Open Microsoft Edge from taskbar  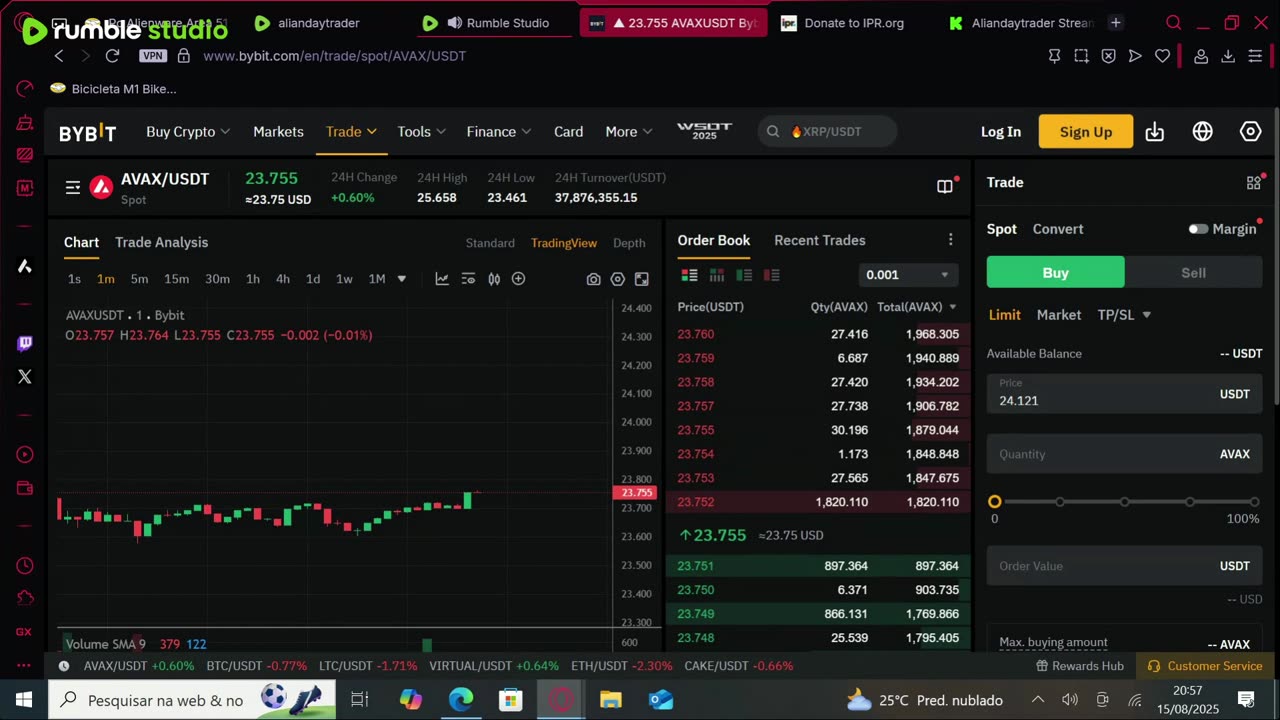460,700
